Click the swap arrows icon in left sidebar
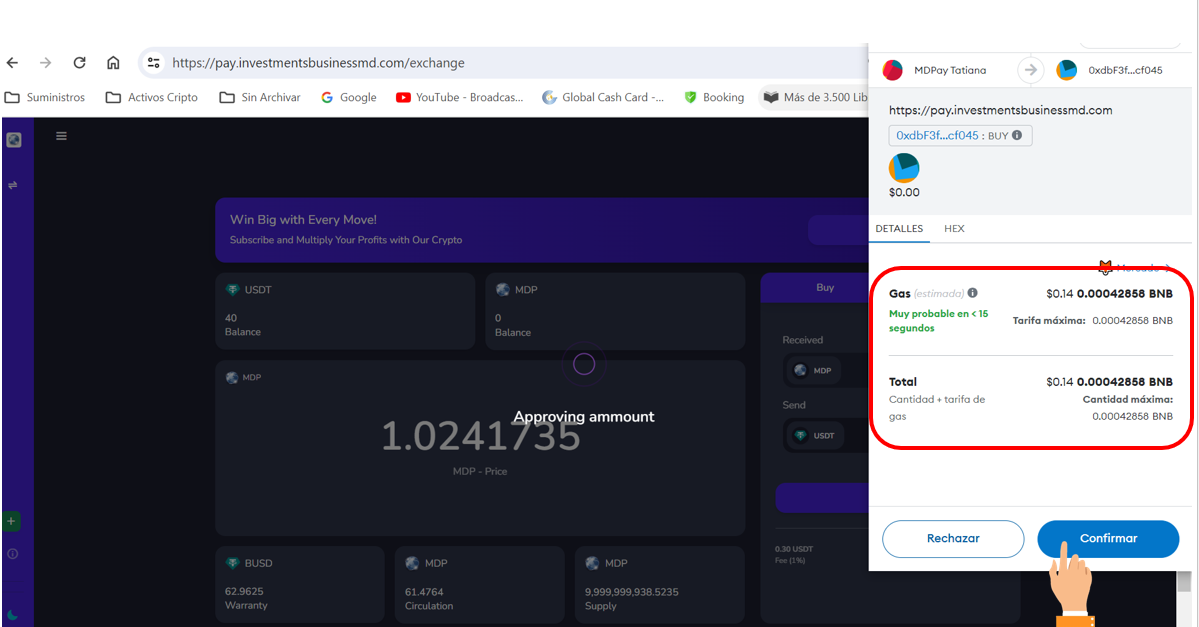This screenshot has height=627, width=1199. click(13, 185)
